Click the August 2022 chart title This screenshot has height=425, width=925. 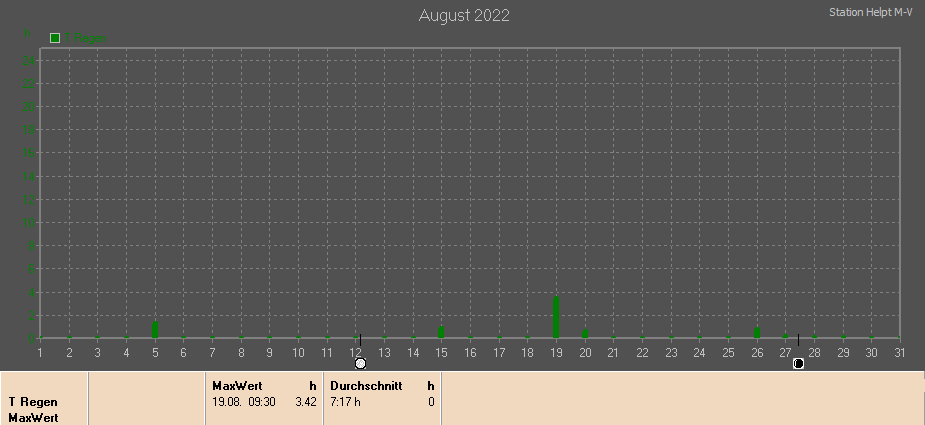click(x=464, y=15)
